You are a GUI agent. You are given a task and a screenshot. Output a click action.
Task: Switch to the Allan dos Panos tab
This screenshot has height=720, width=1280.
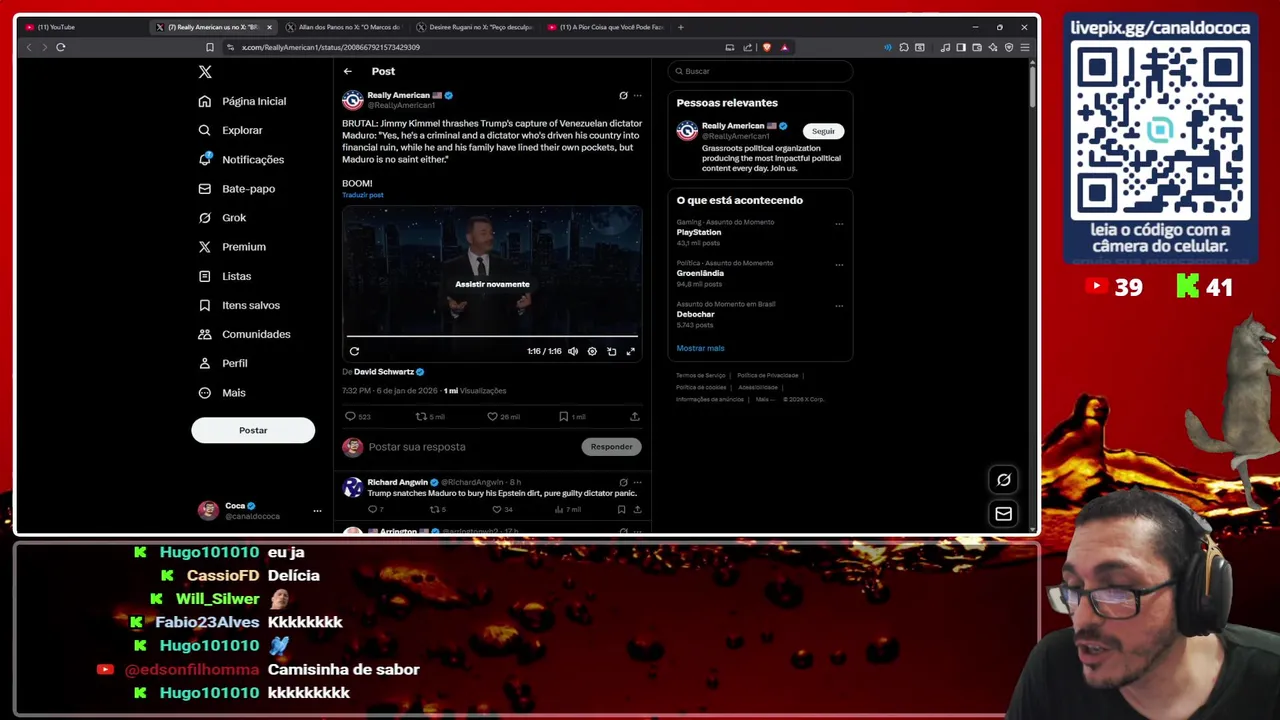pyautogui.click(x=343, y=27)
